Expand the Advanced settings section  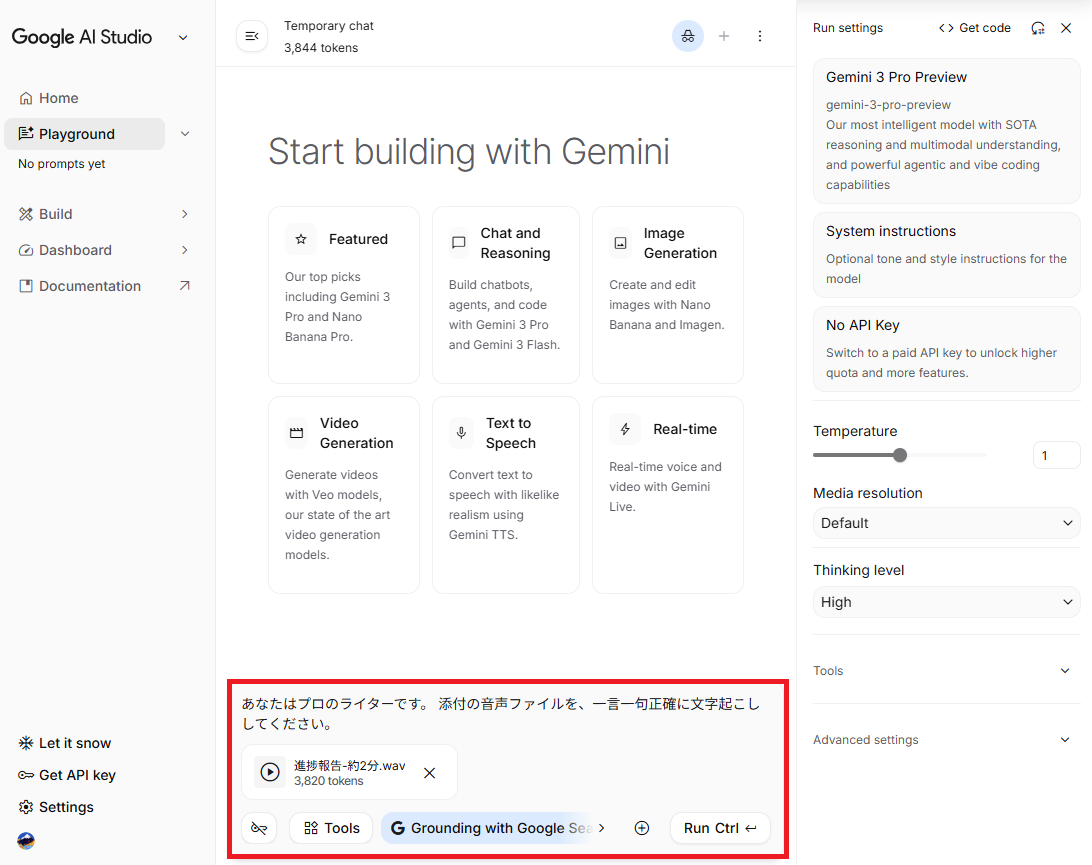click(x=946, y=740)
